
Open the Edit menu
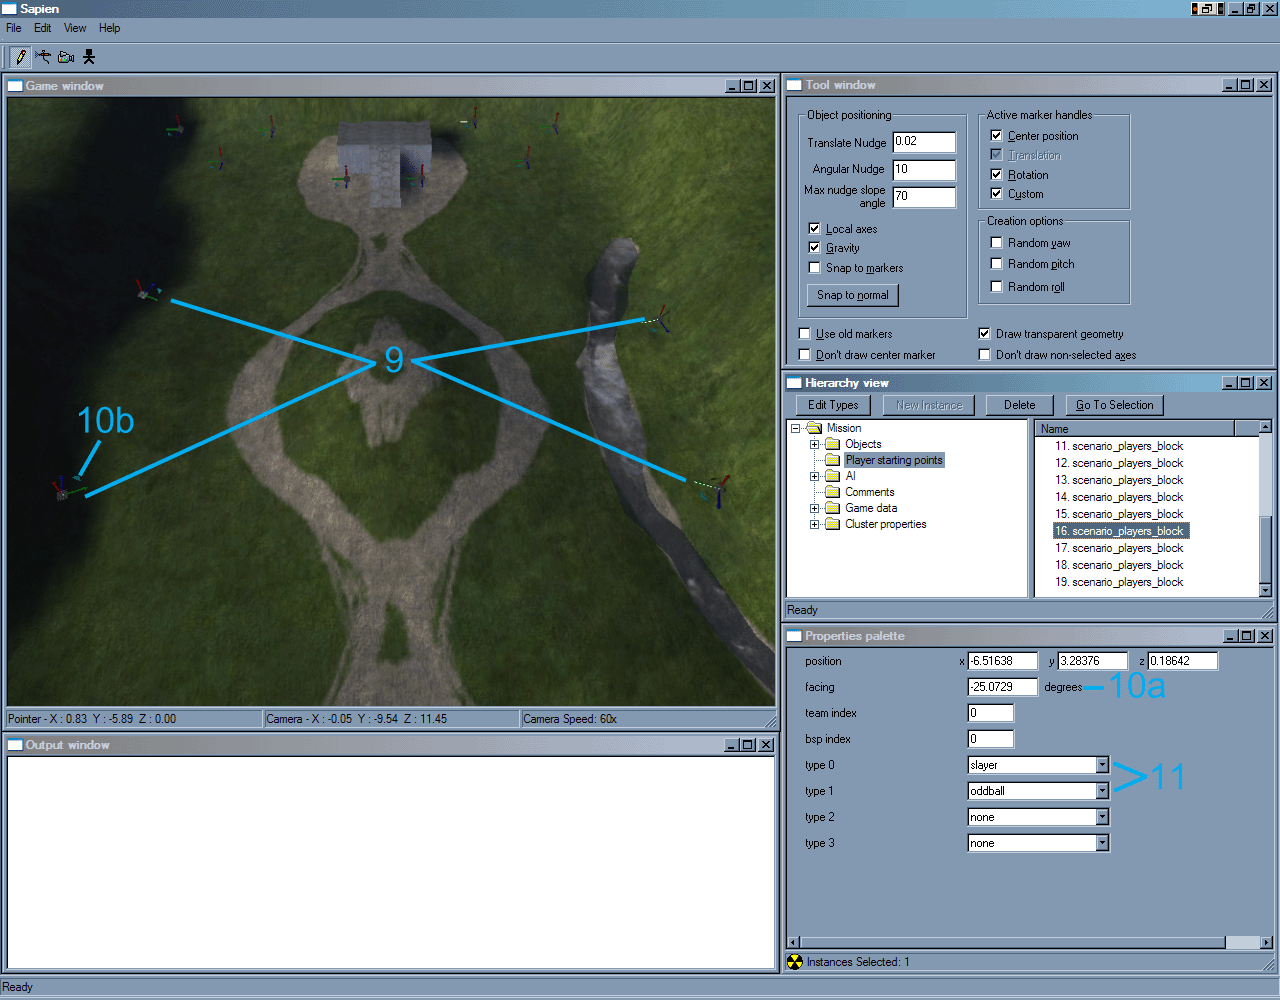[x=43, y=28]
